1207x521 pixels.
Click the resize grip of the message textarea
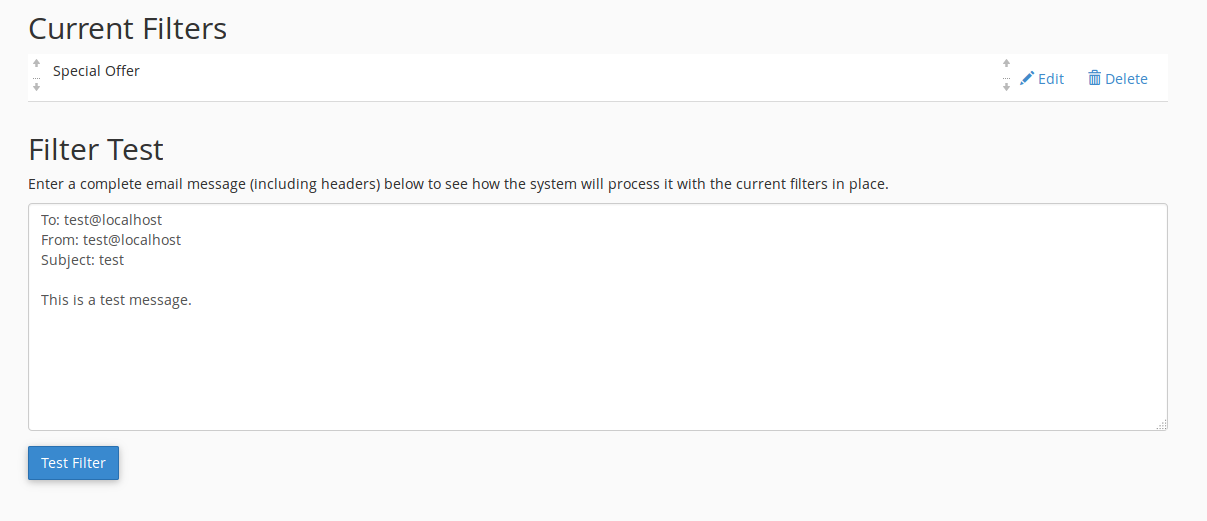pyautogui.click(x=1161, y=425)
